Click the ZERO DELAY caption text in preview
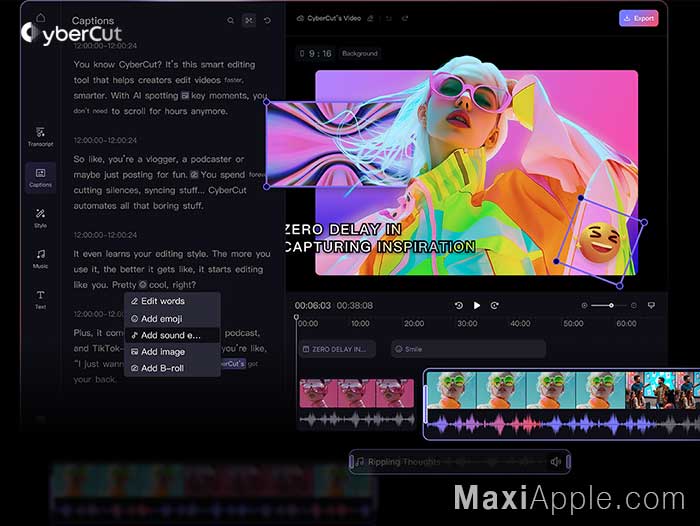This screenshot has height=526, width=700. pos(380,238)
